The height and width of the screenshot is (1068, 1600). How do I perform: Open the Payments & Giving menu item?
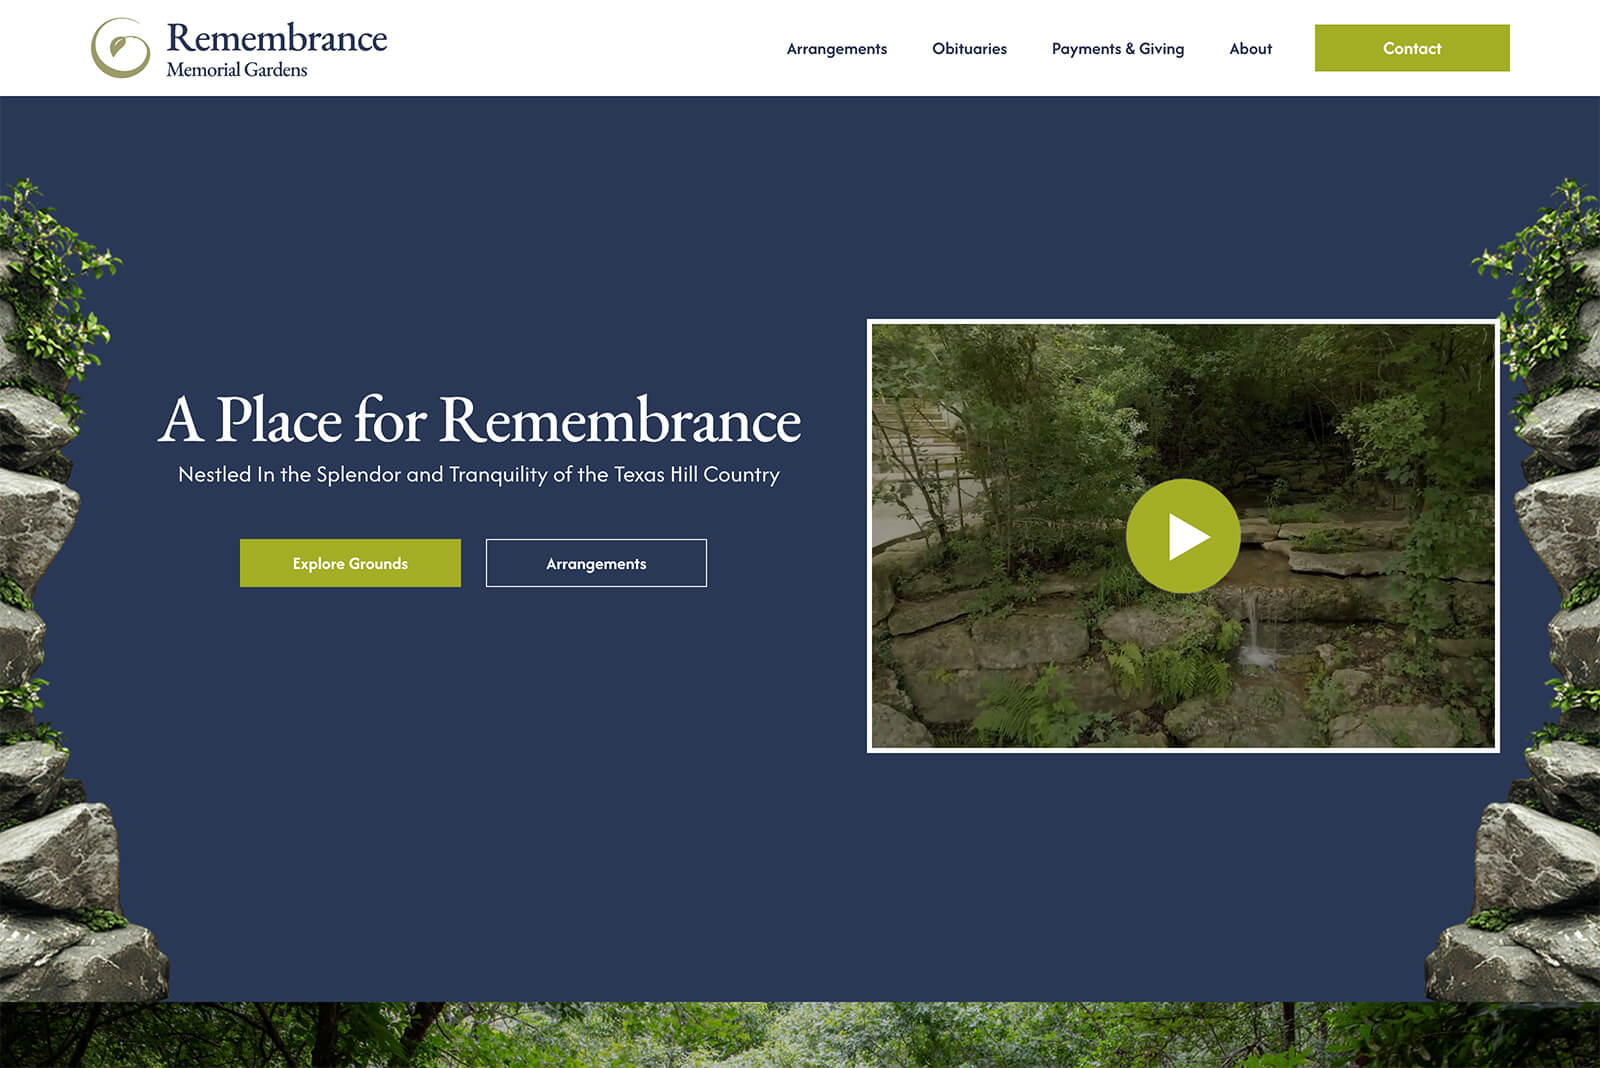pyautogui.click(x=1117, y=49)
